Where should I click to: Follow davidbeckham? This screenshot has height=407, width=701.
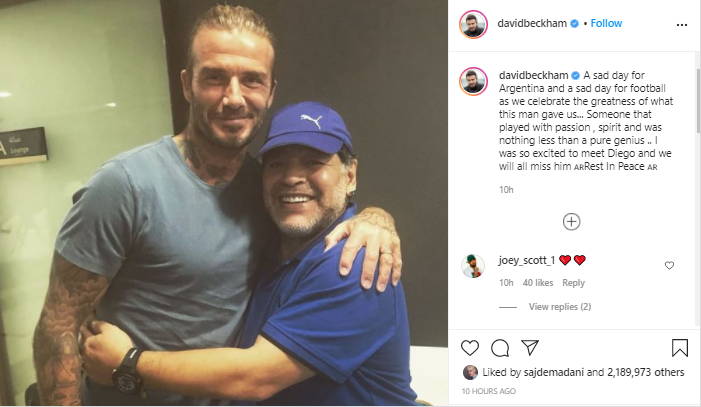coord(606,23)
